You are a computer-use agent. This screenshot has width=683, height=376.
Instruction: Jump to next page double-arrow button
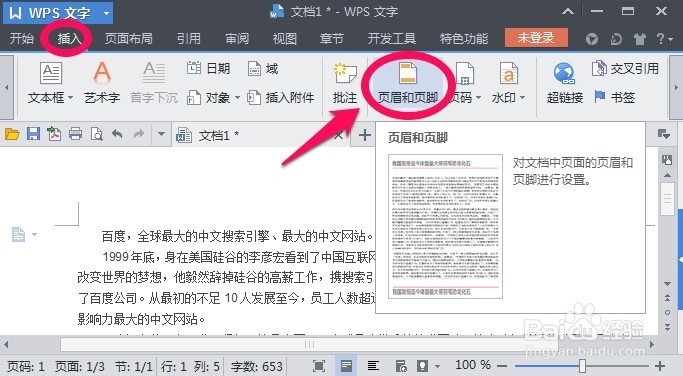pyautogui.click(x=667, y=327)
